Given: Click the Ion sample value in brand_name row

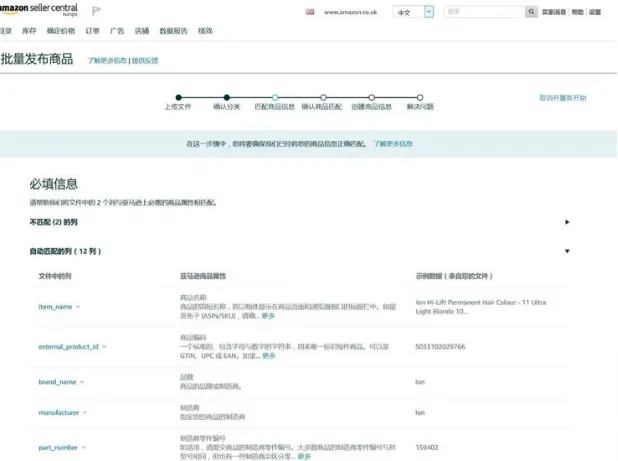Looking at the screenshot, I should [420, 382].
